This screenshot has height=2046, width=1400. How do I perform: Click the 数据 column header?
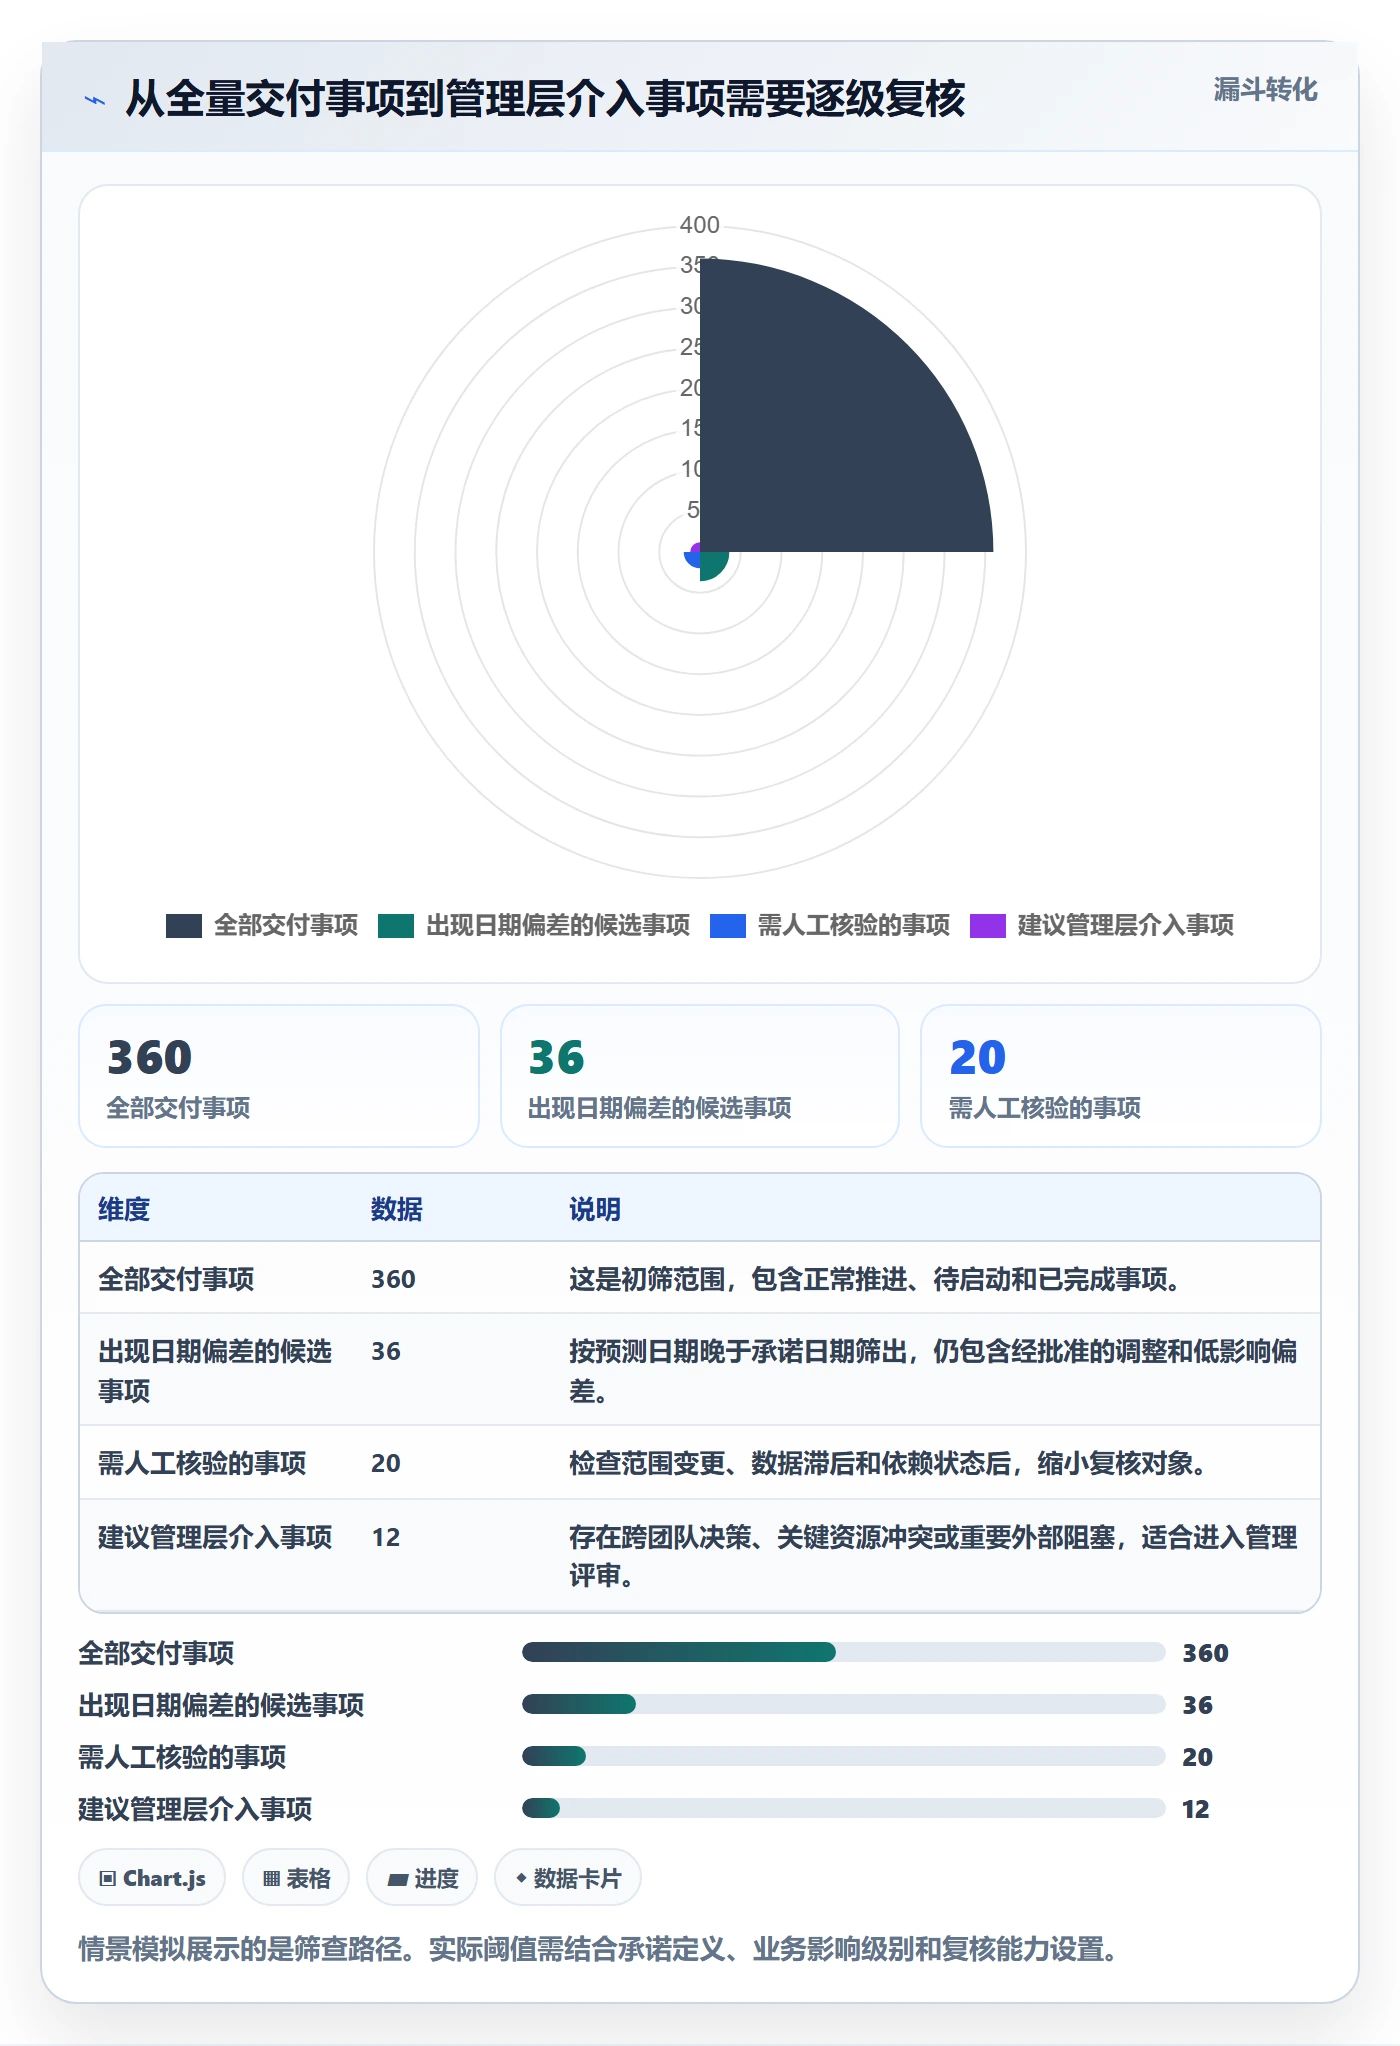pyautogui.click(x=397, y=1209)
